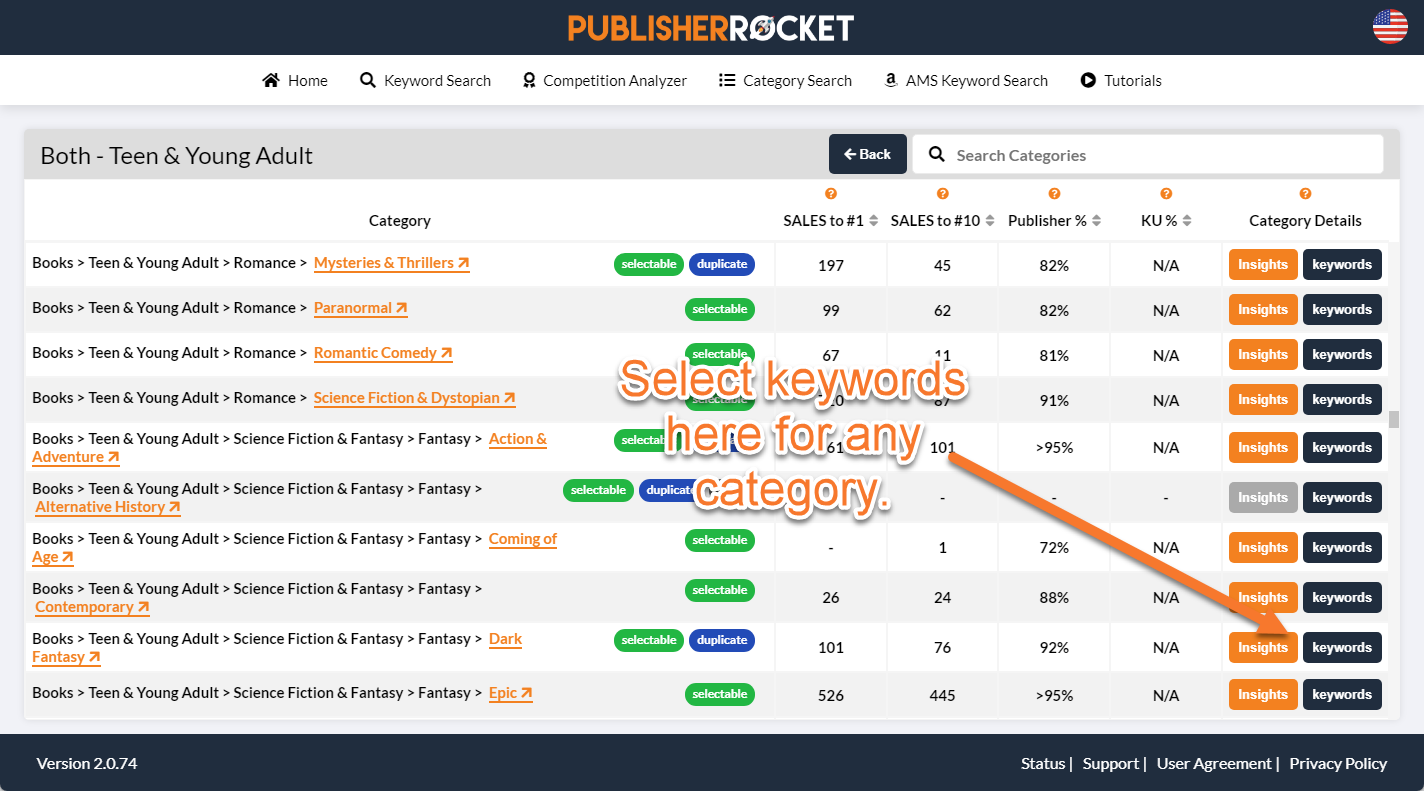The width and height of the screenshot is (1424, 791).
Task: Open the Tutorials menu item
Action: coord(1133,80)
